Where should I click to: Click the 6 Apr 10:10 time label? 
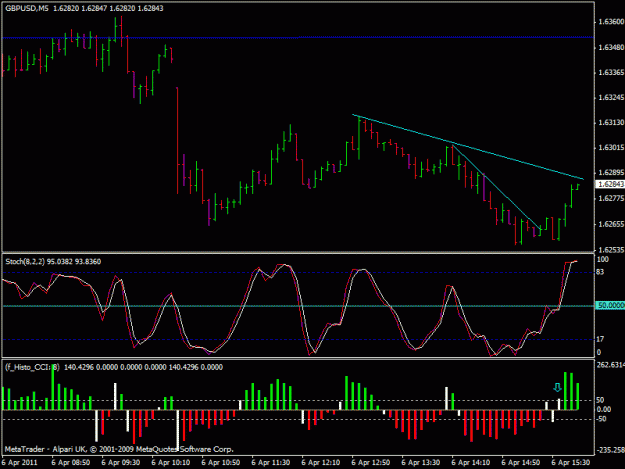[171, 463]
